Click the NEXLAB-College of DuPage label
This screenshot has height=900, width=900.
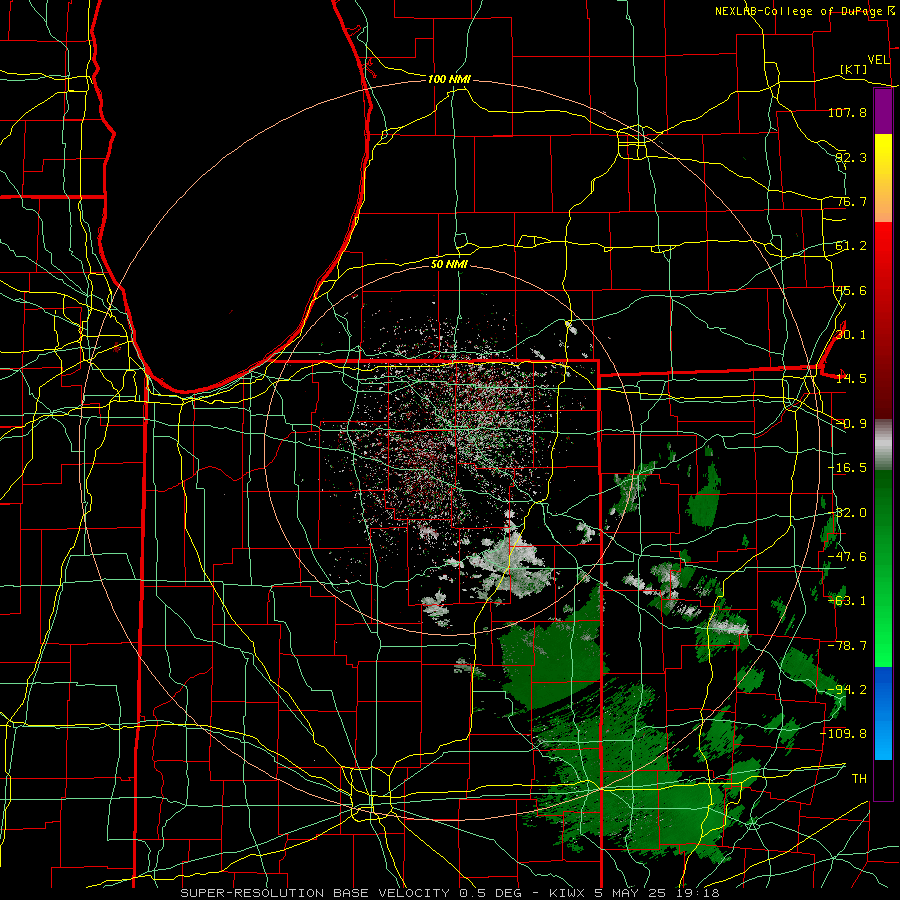[x=800, y=11]
